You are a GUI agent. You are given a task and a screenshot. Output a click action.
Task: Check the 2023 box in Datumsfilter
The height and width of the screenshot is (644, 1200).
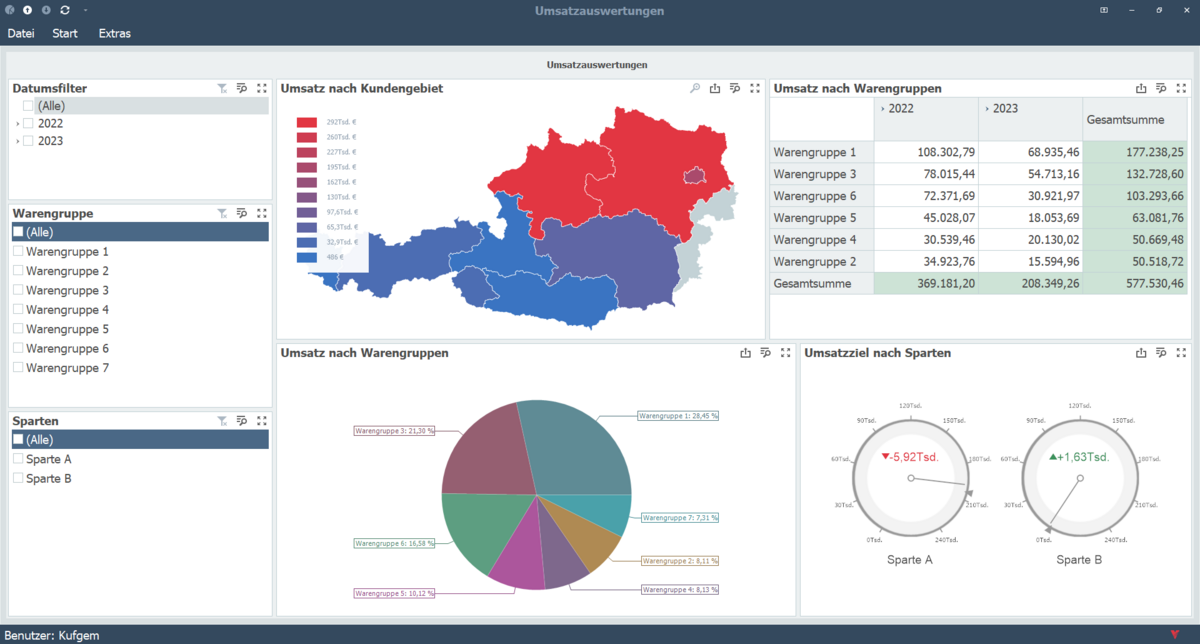point(28,141)
